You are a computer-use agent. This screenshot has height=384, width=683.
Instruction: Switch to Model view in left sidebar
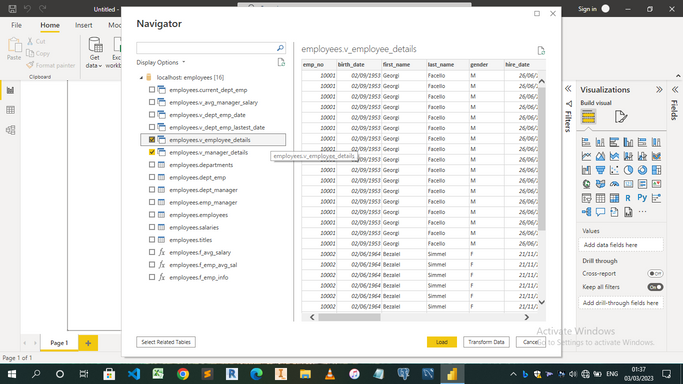pos(10,130)
